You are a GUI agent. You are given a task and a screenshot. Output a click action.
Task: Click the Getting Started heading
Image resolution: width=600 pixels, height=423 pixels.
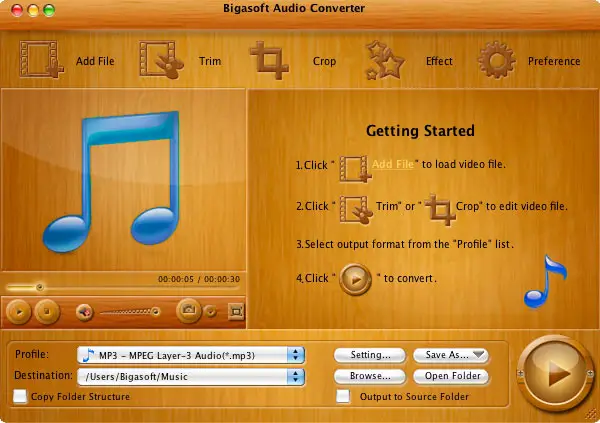click(420, 131)
